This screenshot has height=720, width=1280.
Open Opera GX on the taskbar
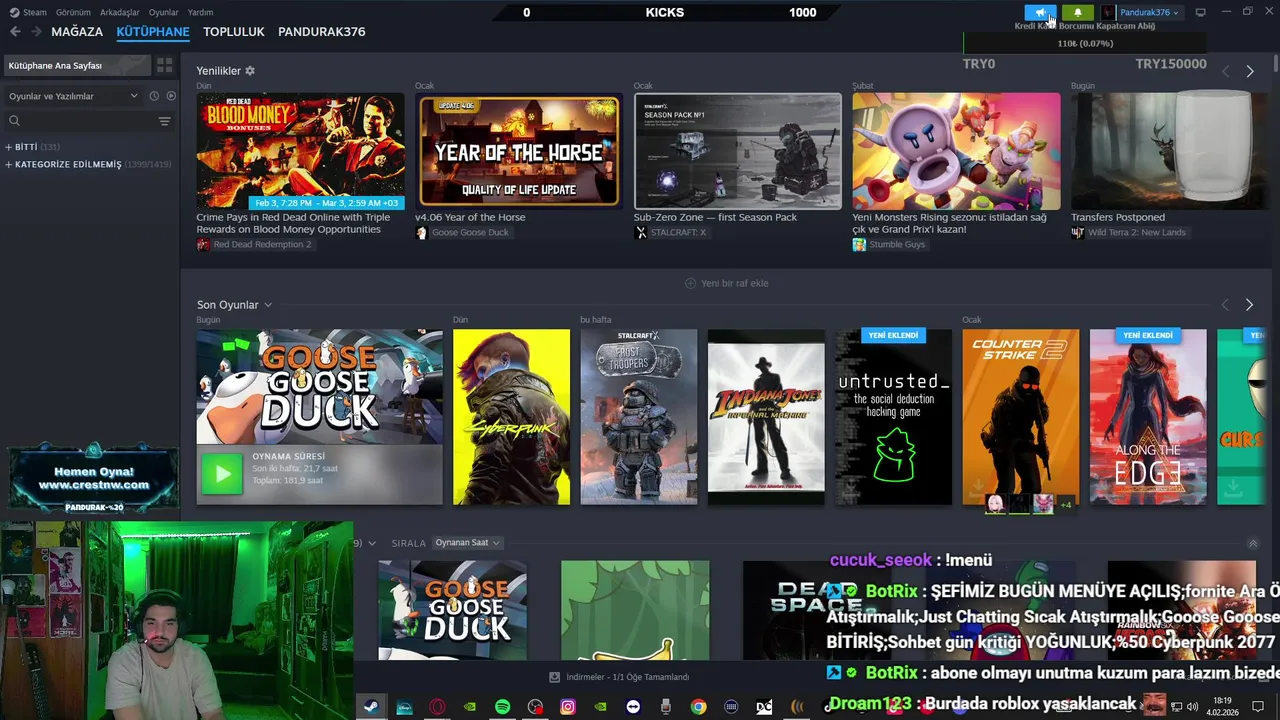437,707
